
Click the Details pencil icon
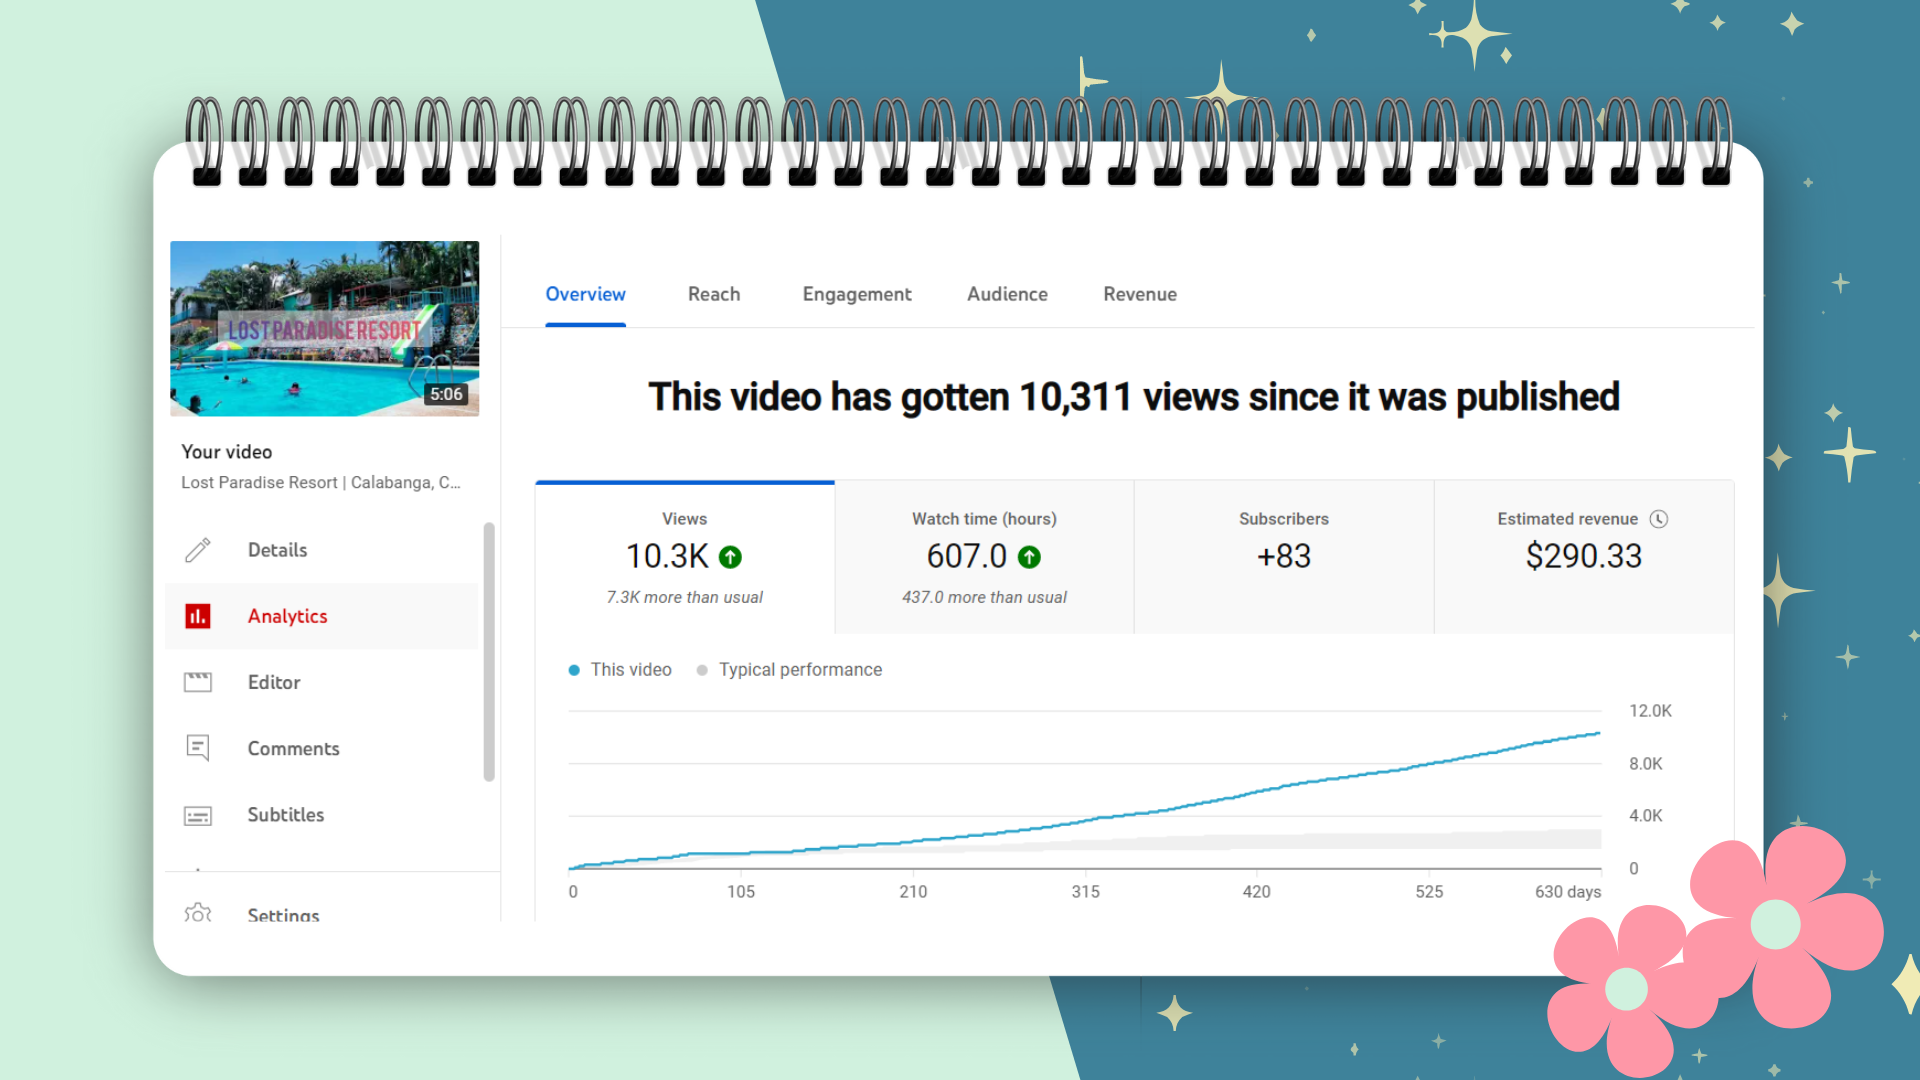pos(198,550)
